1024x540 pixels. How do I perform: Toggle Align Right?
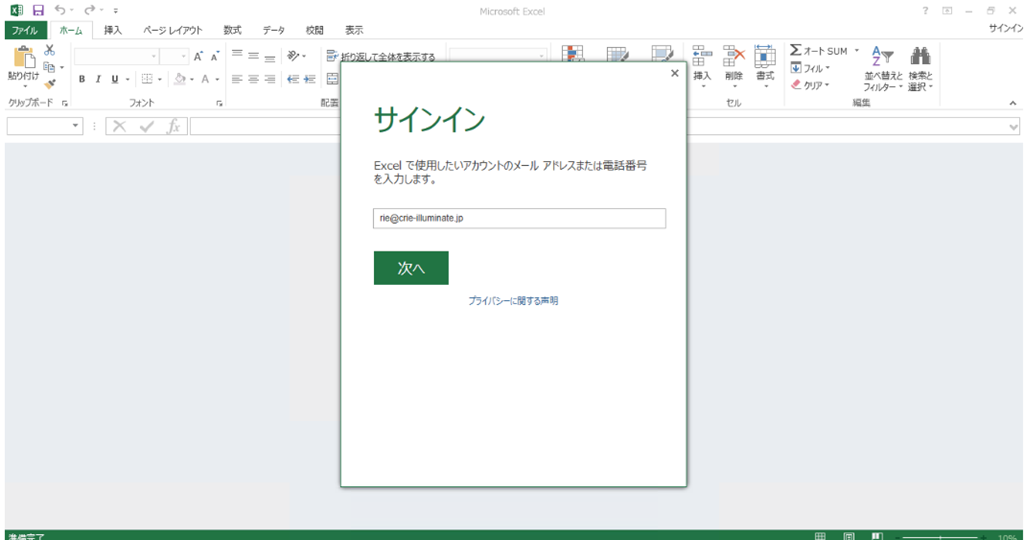pos(270,79)
